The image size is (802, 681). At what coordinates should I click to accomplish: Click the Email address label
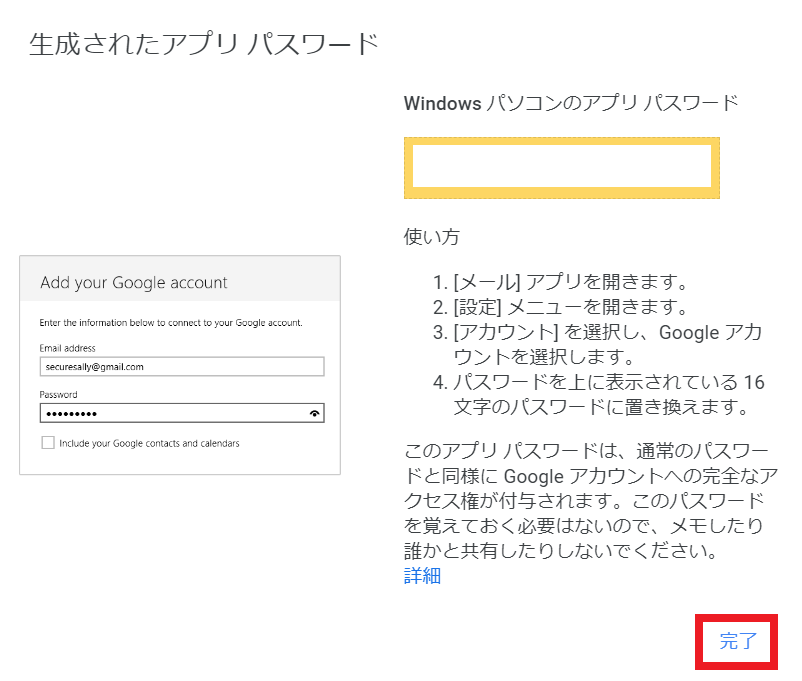coord(68,348)
